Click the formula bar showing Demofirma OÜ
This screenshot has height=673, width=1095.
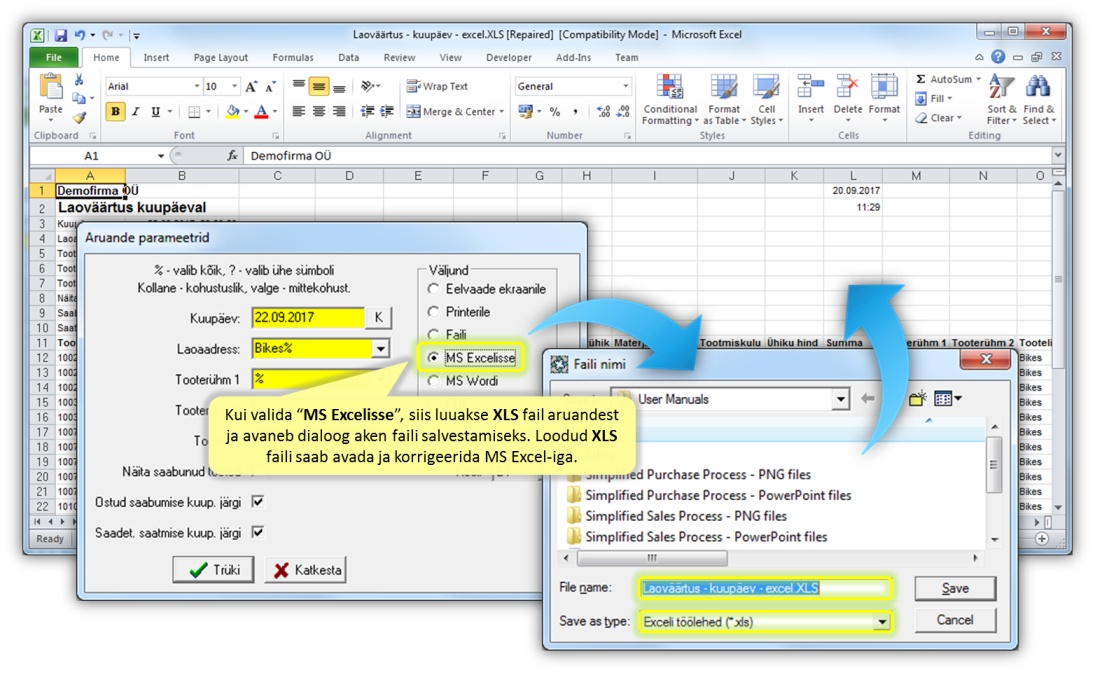647,156
